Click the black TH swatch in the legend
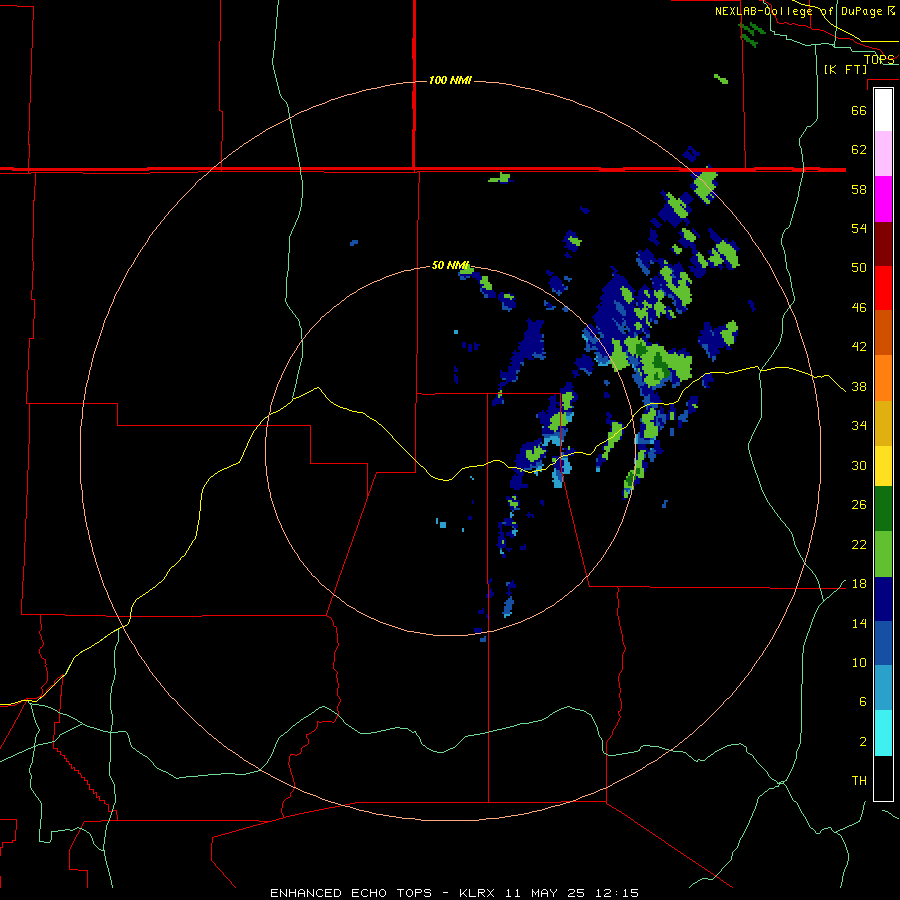 pyautogui.click(x=883, y=778)
